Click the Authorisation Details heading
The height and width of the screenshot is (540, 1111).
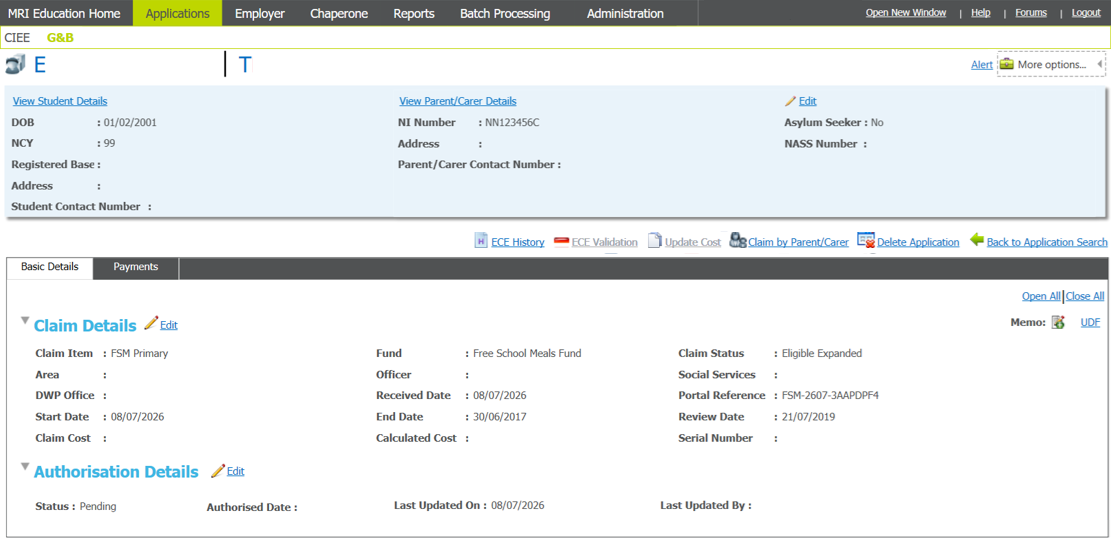(x=116, y=472)
